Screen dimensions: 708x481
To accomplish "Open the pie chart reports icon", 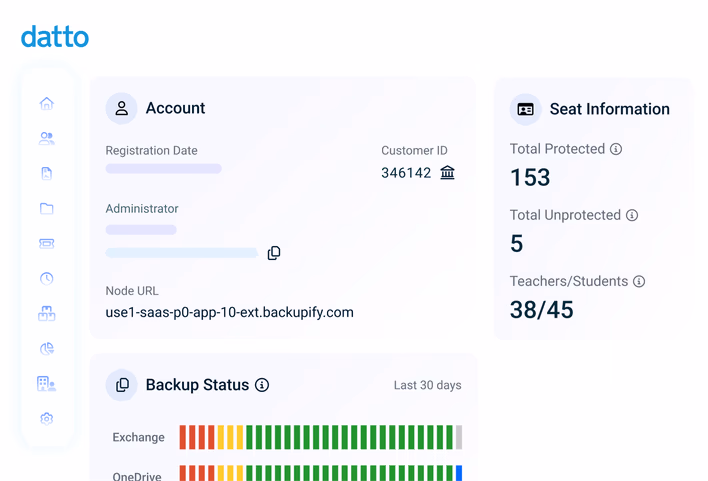I will (47, 348).
